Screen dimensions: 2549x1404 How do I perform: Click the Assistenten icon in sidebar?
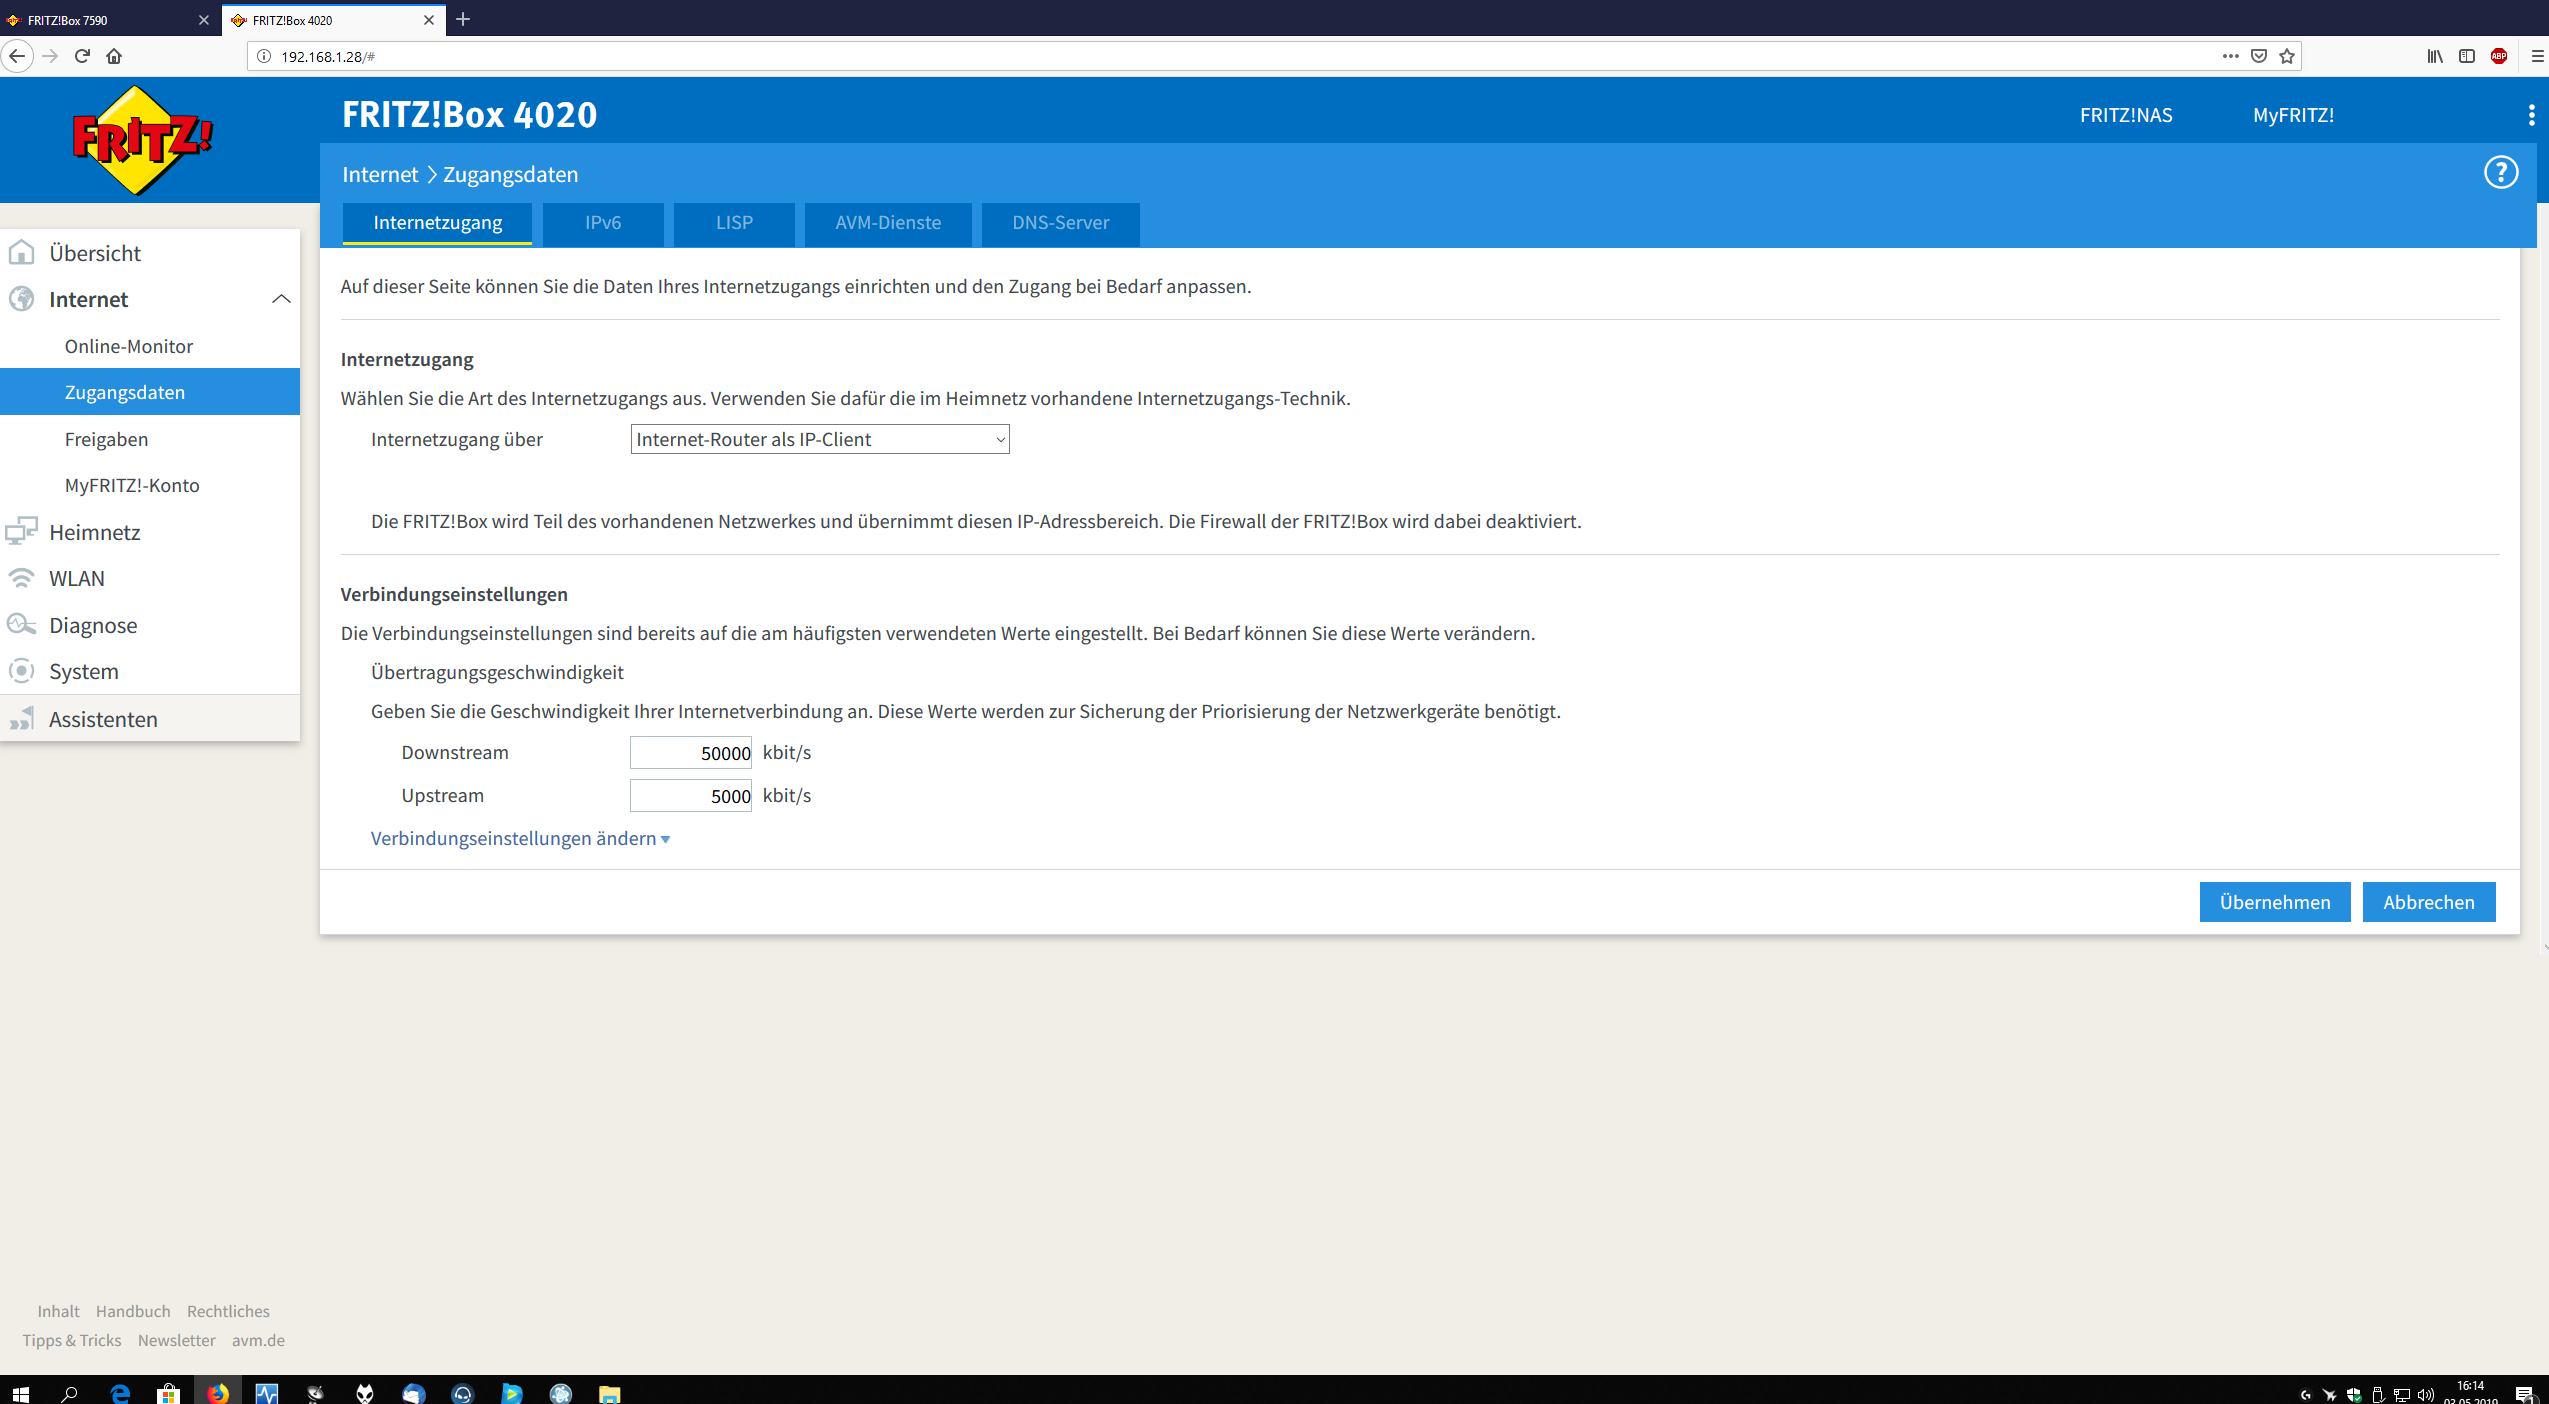21,719
